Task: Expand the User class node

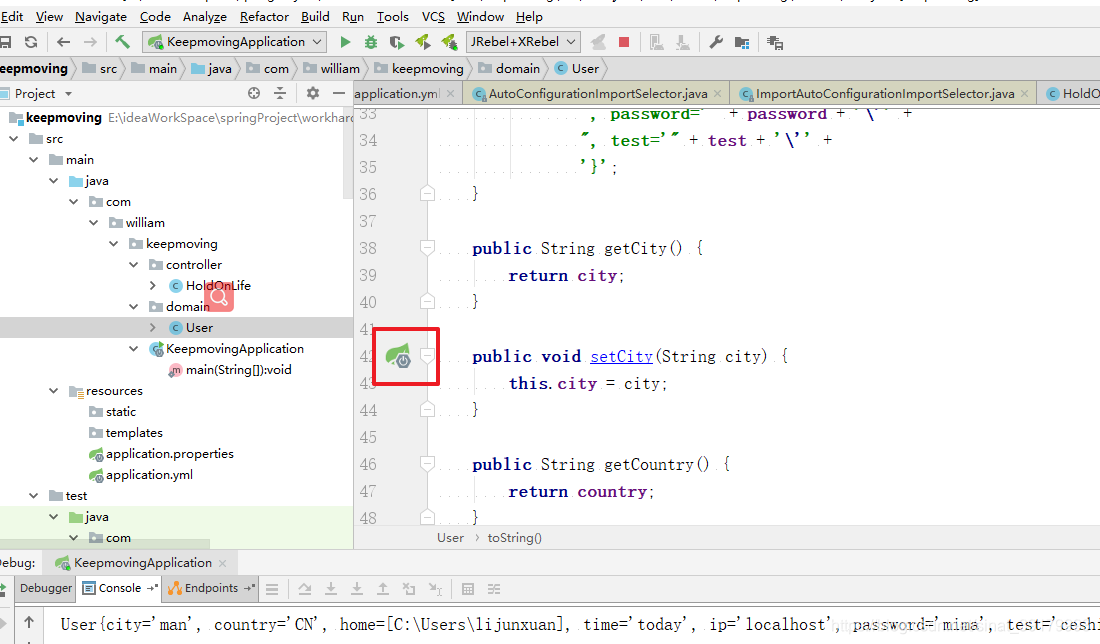Action: pos(153,328)
